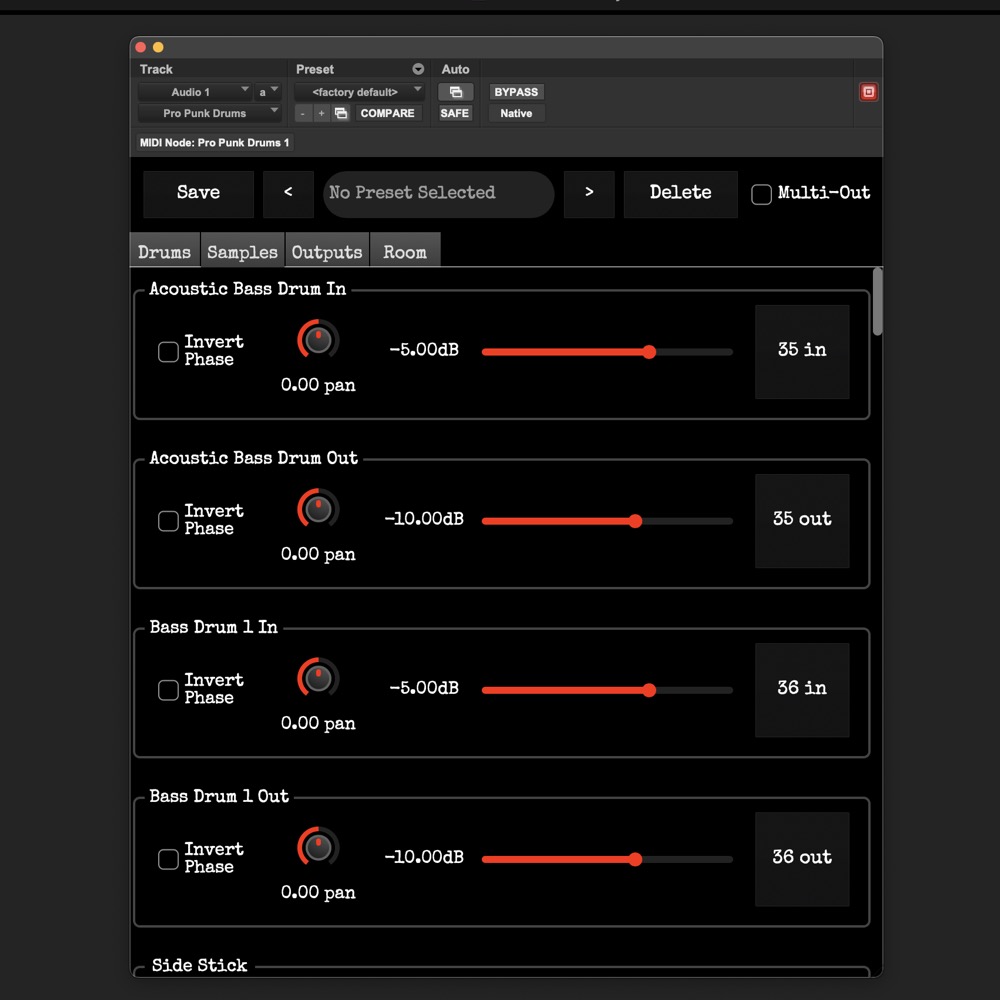1000x1000 pixels.
Task: Toggle Invert Phase for Acoustic Bass Drum In
Action: (168, 351)
